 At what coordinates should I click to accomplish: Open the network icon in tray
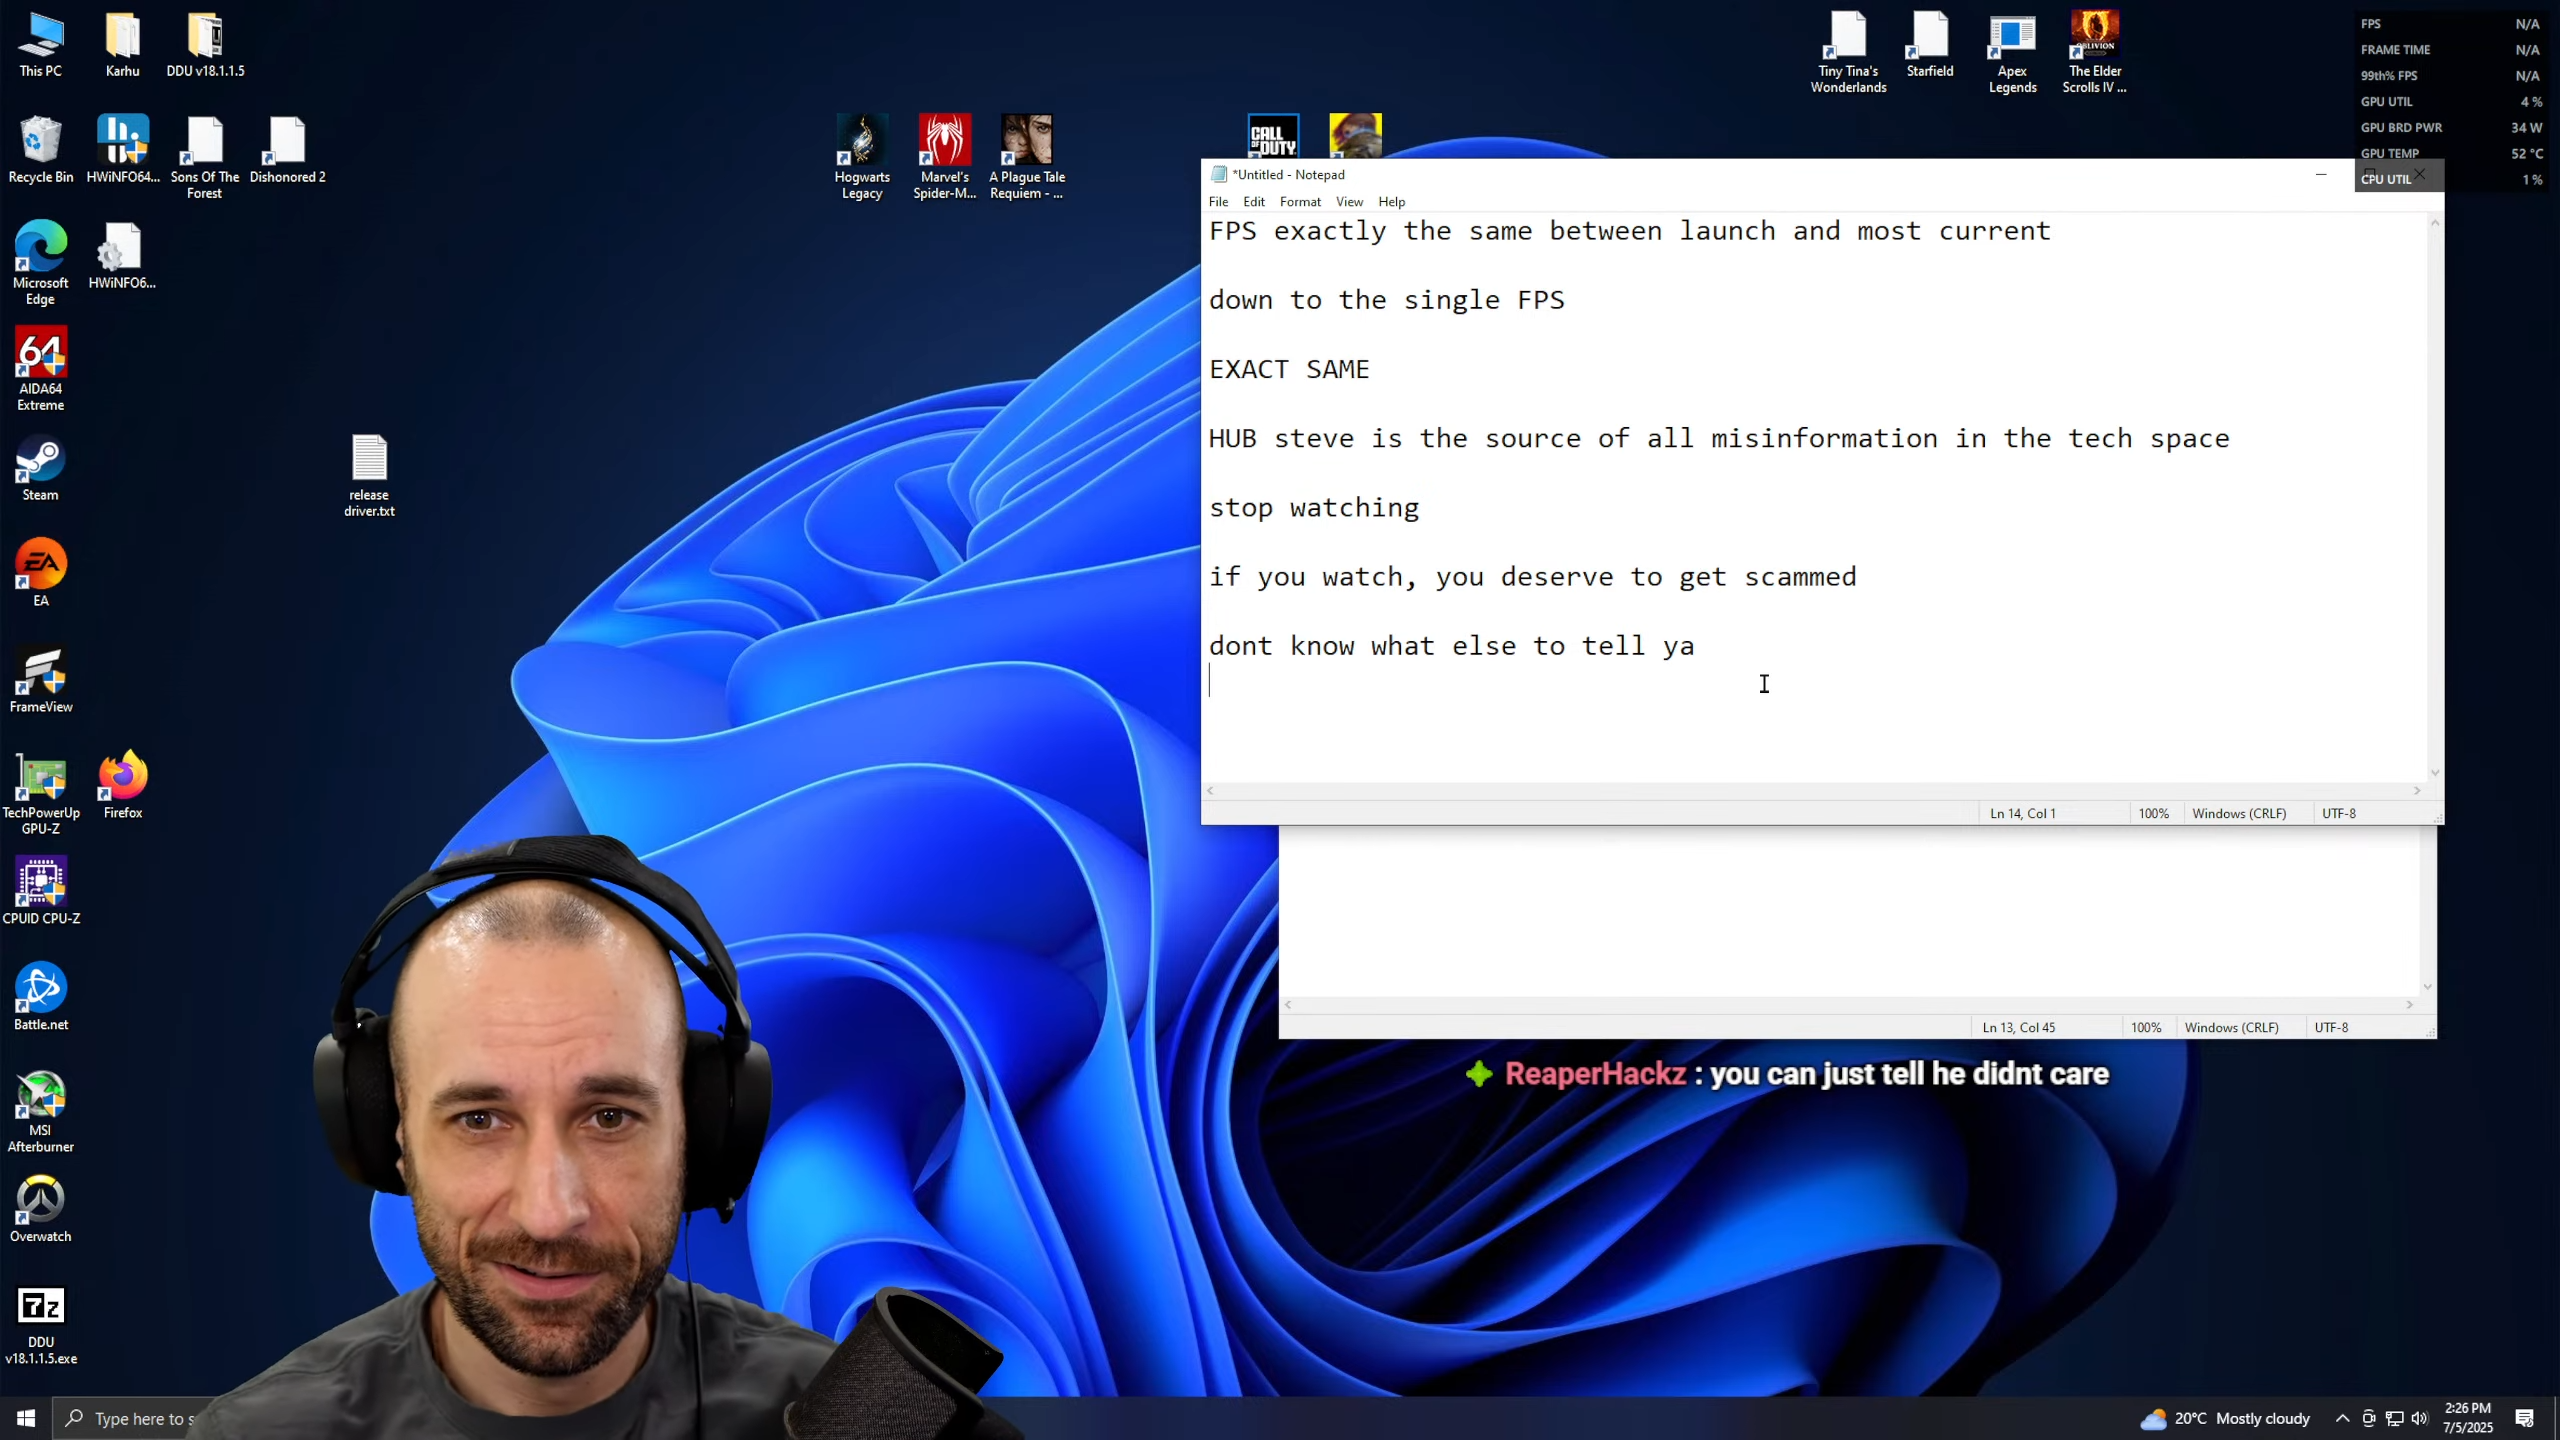(x=2394, y=1418)
